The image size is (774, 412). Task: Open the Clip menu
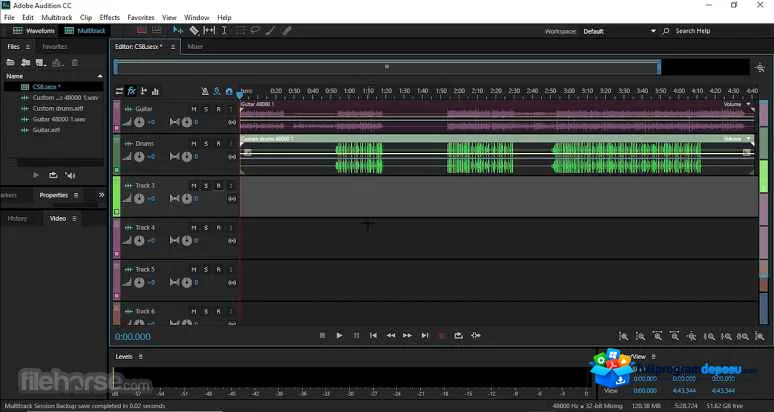[x=86, y=17]
